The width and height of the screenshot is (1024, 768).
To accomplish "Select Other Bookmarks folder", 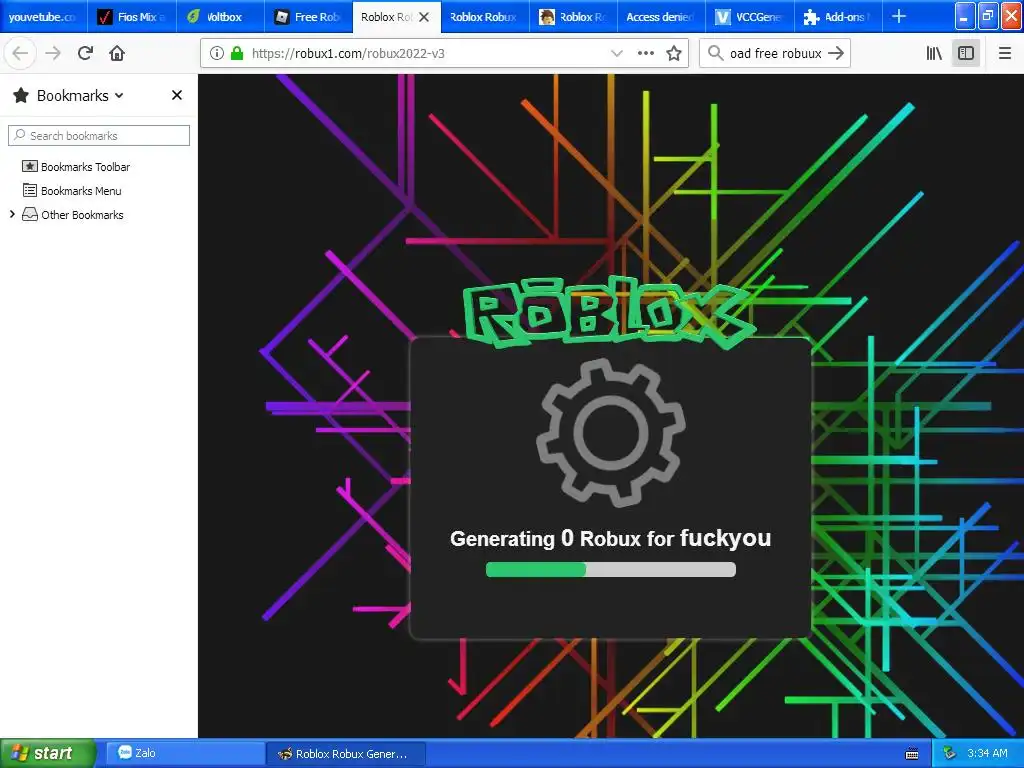I will [82, 215].
